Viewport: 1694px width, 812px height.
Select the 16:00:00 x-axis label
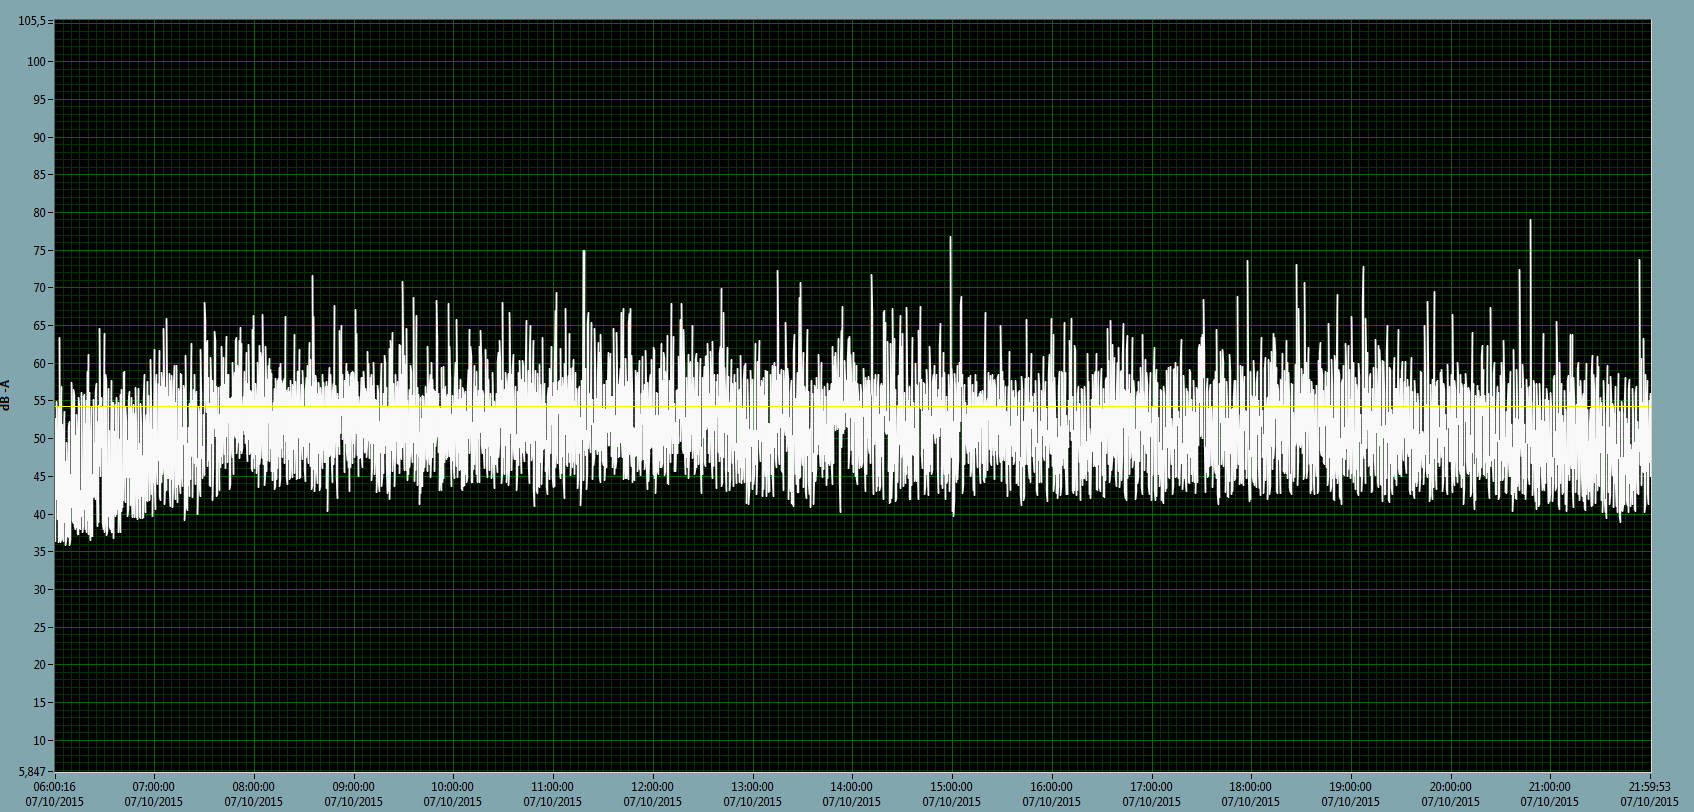pyautogui.click(x=1052, y=788)
